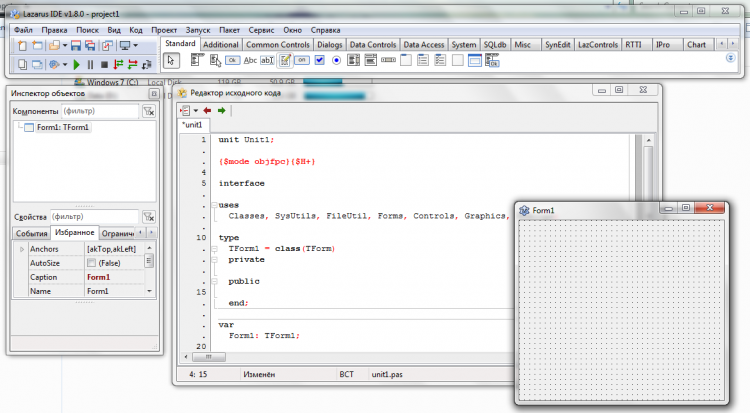Image resolution: width=750 pixels, height=413 pixels.
Task: Switch to the События tab in inspector
Action: point(29,233)
